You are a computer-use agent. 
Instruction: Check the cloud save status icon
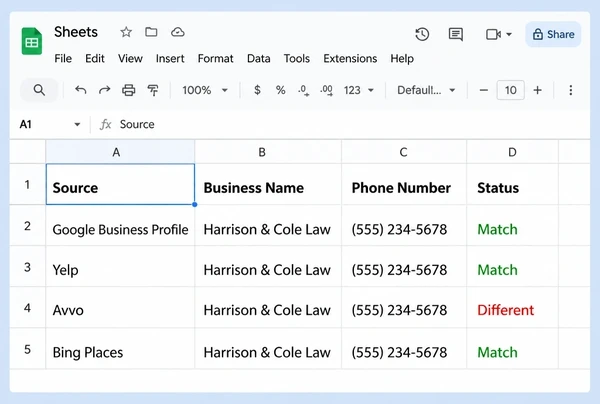(x=178, y=32)
